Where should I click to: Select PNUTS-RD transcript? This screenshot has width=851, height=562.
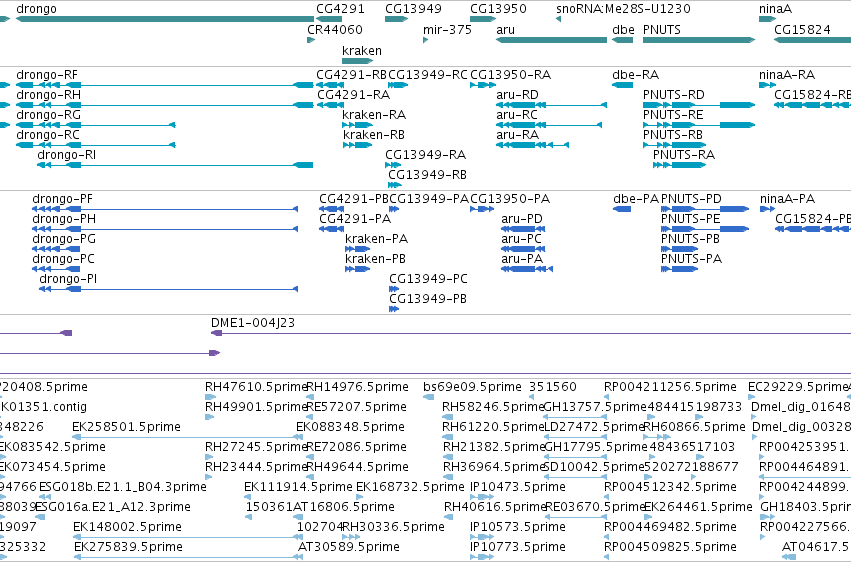(699, 105)
